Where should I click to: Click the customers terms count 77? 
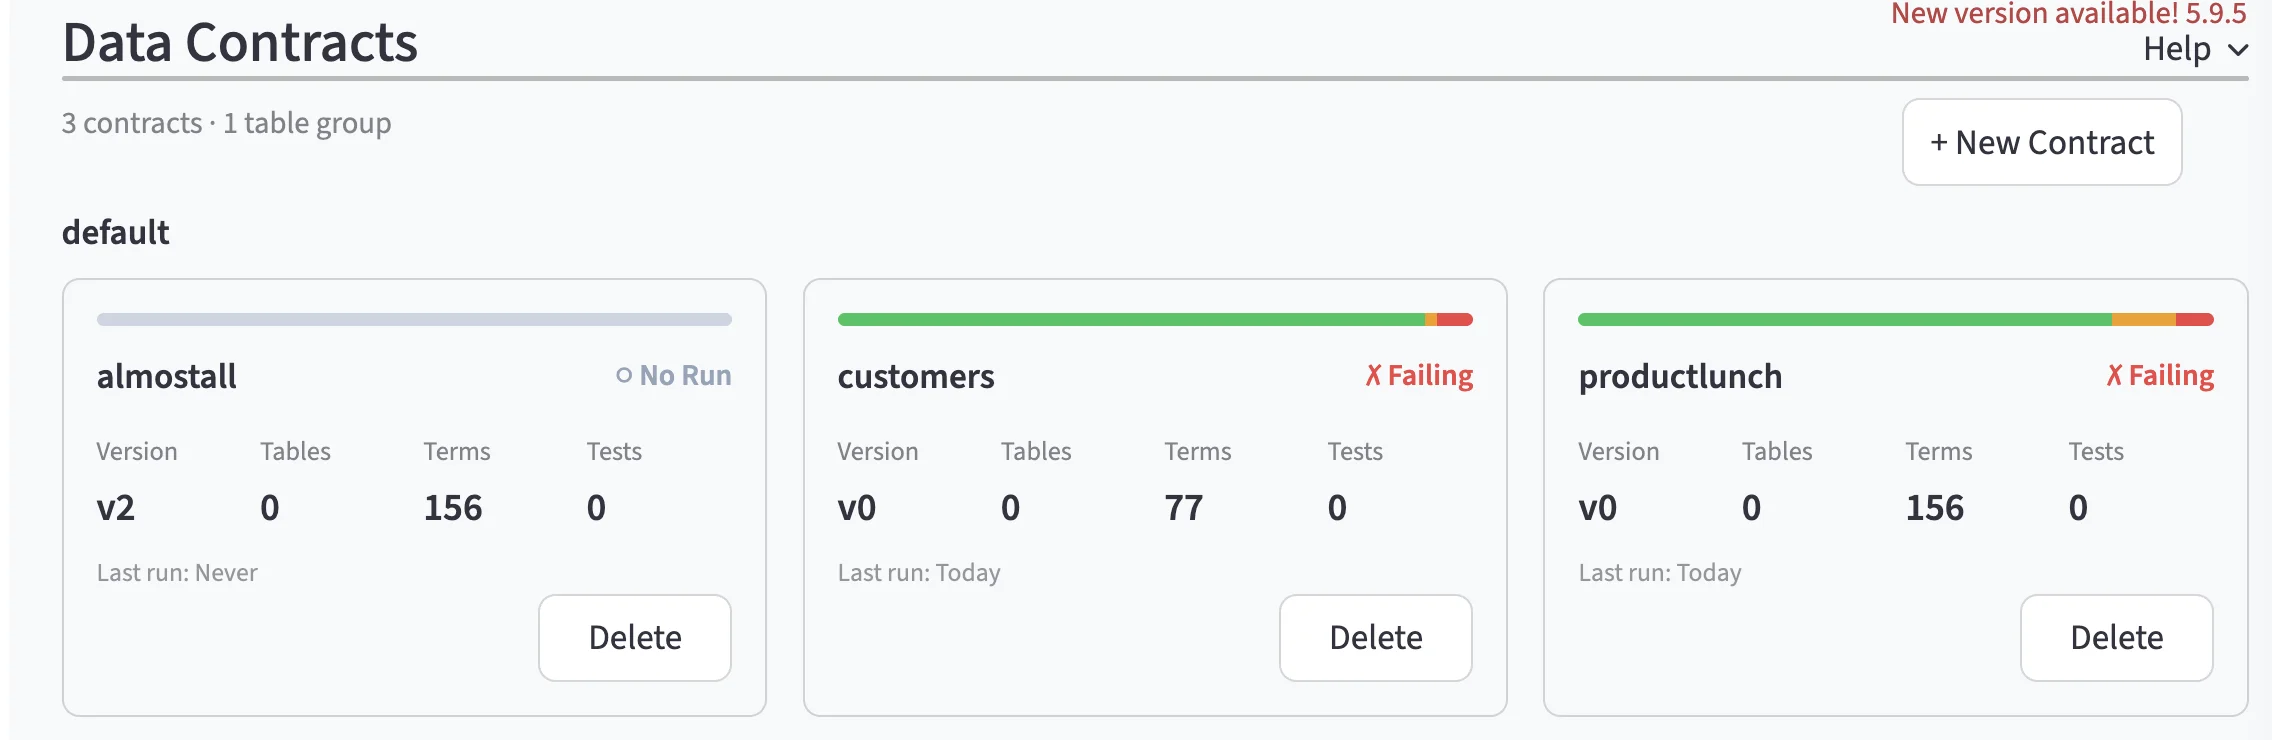tap(1183, 508)
